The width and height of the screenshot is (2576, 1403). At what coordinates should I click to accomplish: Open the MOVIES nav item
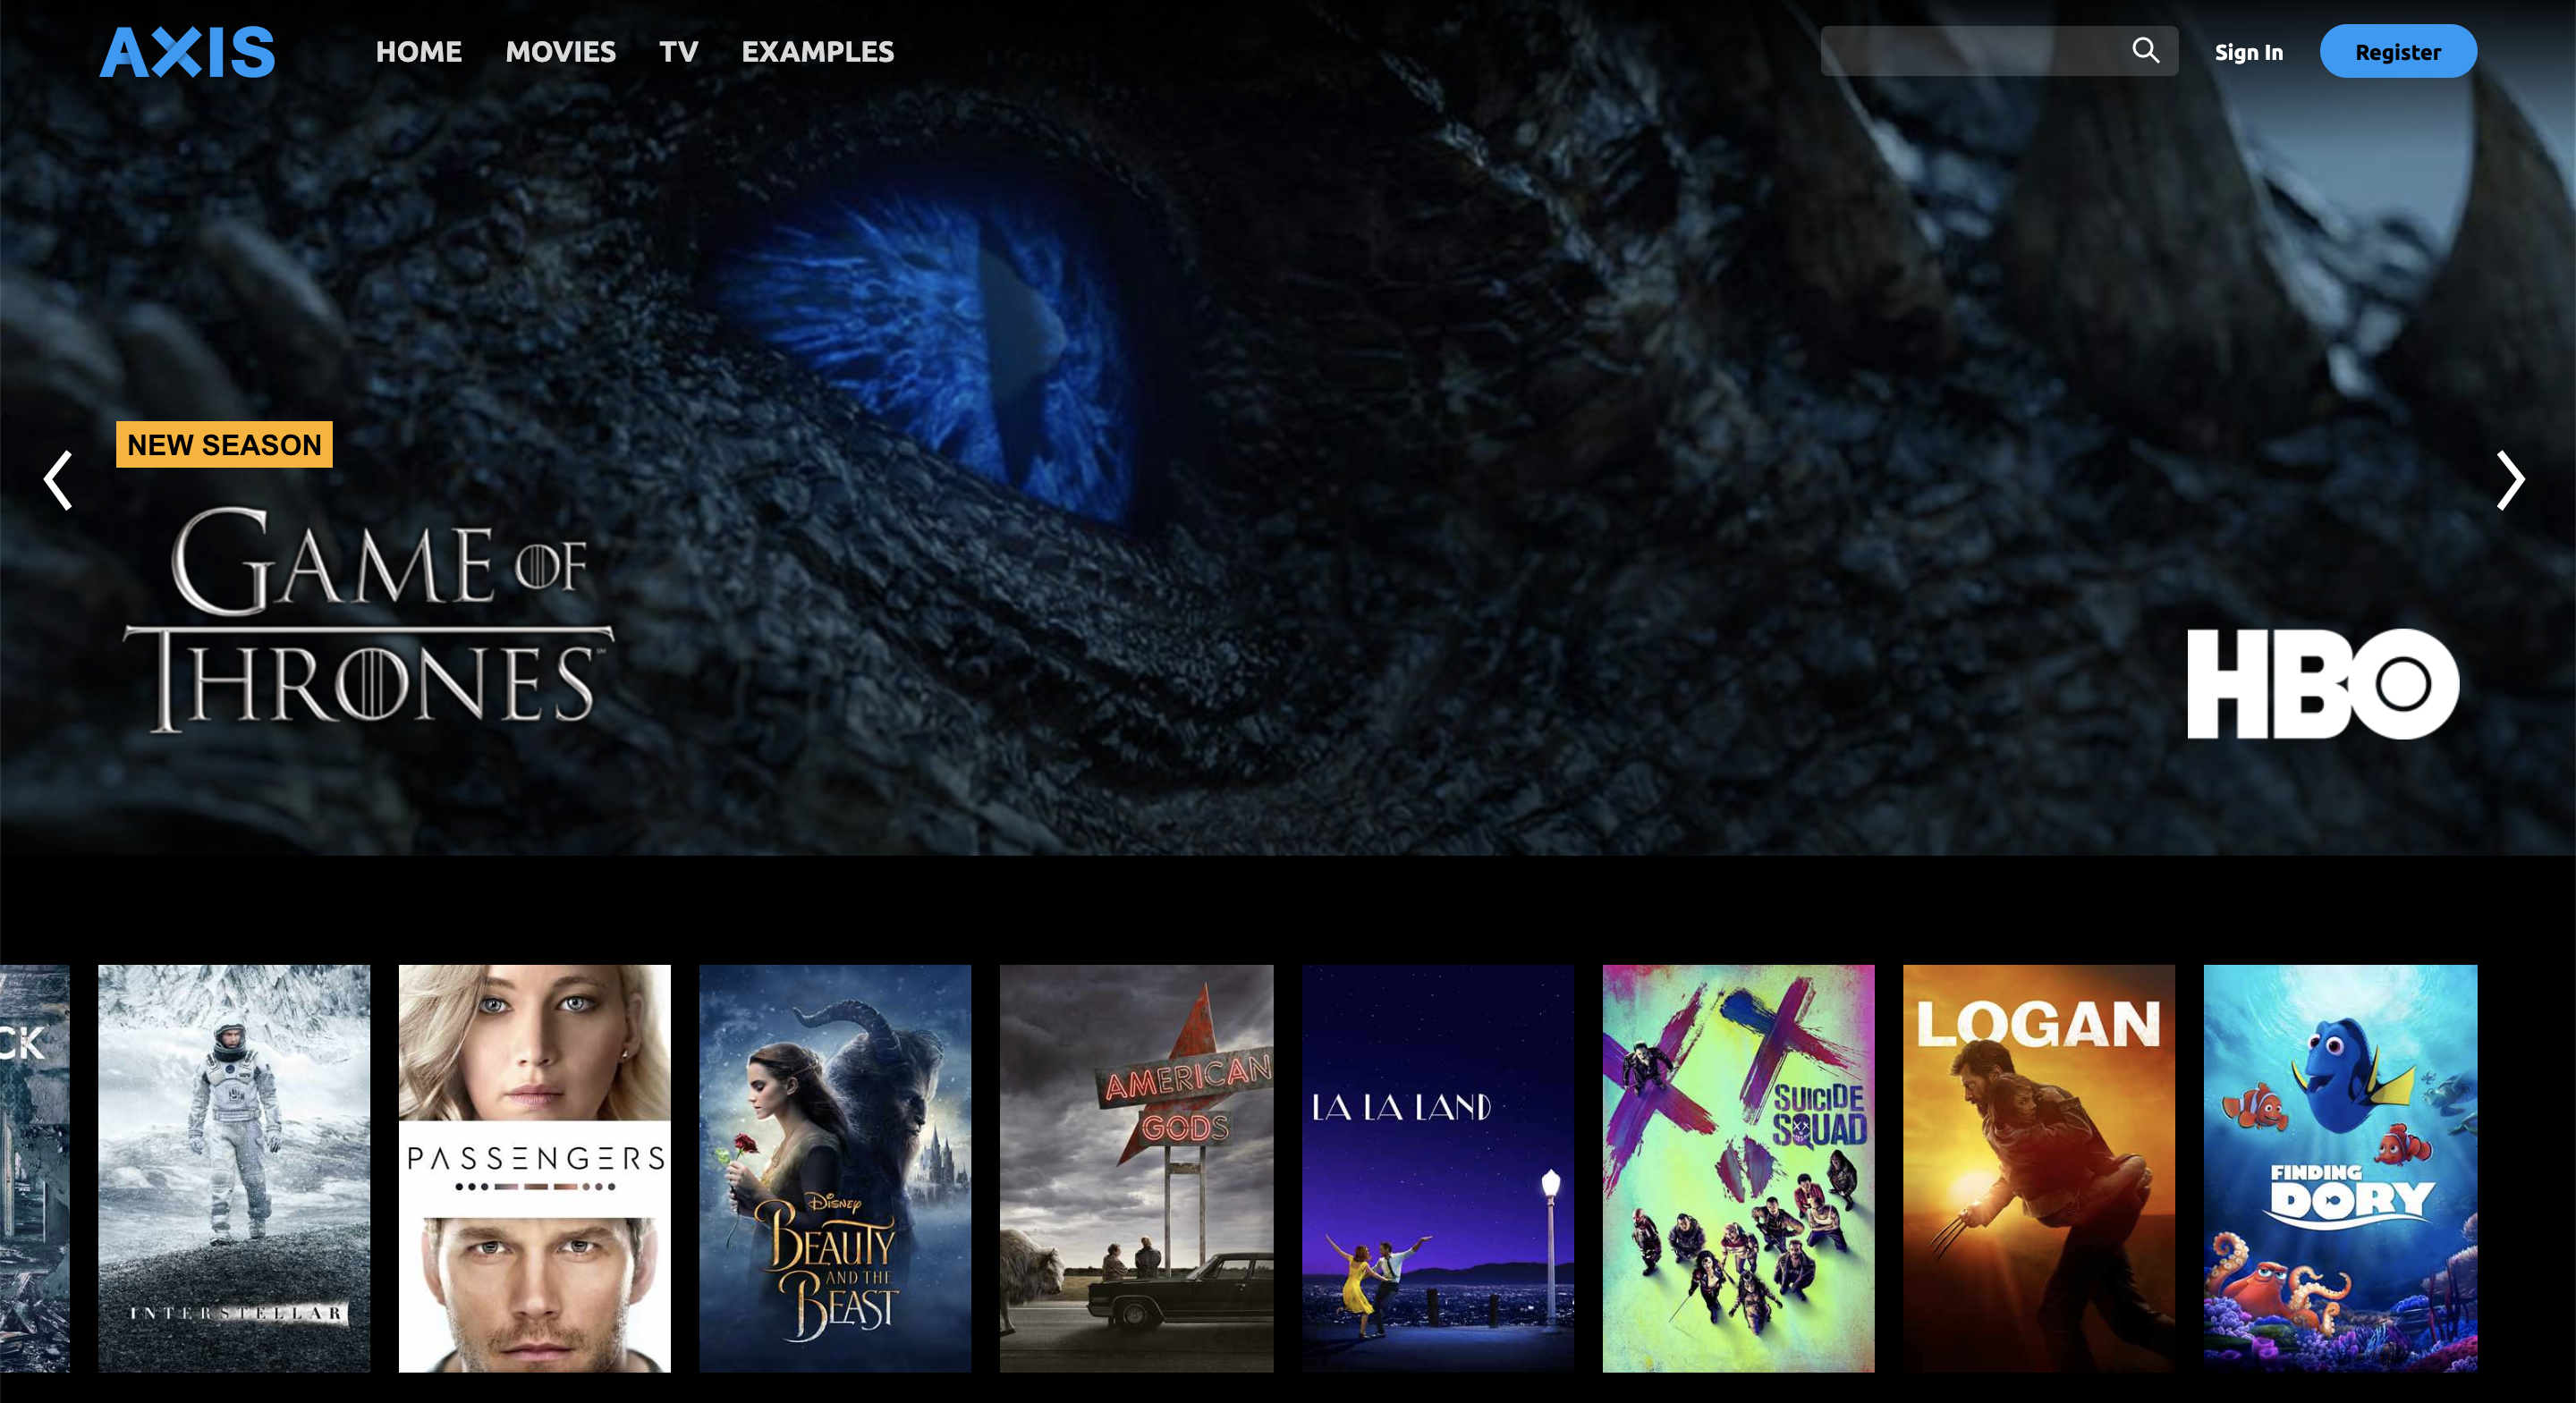pyautogui.click(x=560, y=52)
